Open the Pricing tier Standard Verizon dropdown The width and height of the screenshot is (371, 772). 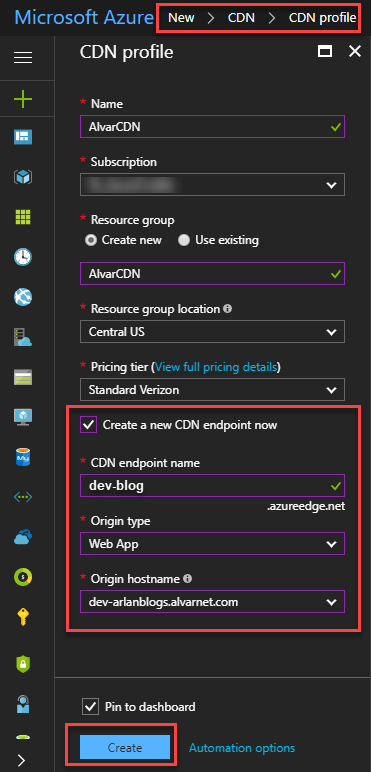tap(212, 390)
